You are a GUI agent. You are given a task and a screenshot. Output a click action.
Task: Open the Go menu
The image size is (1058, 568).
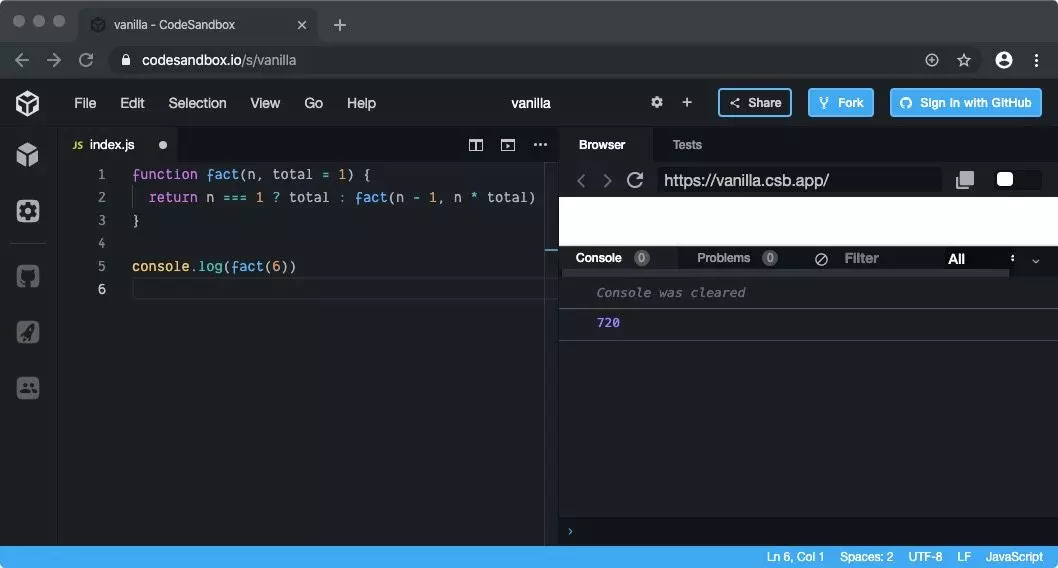313,103
